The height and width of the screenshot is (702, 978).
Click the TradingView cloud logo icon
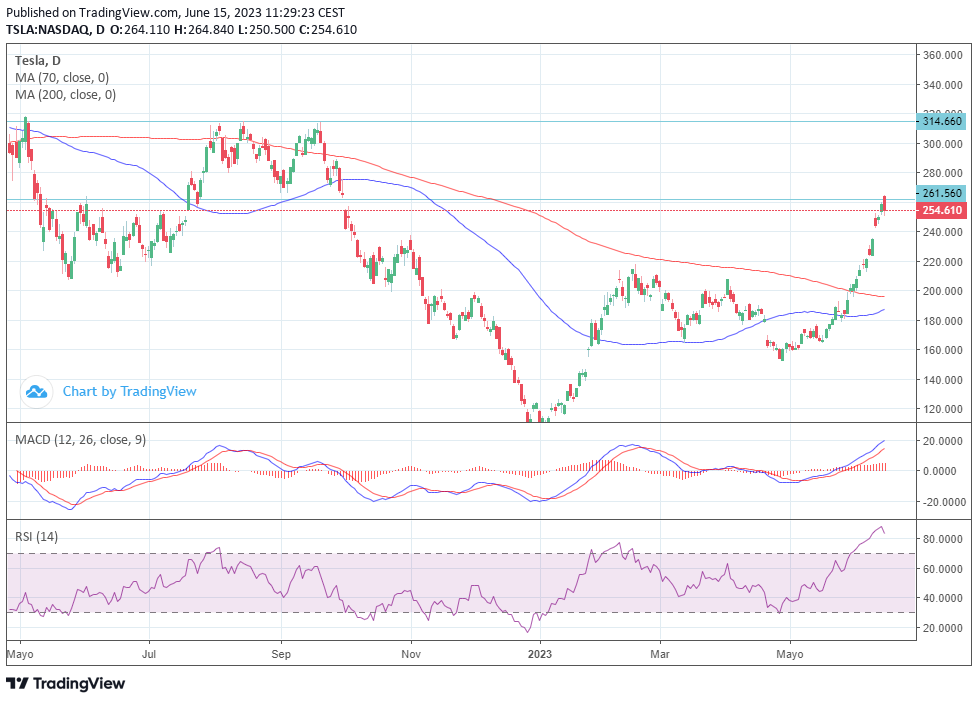36,392
